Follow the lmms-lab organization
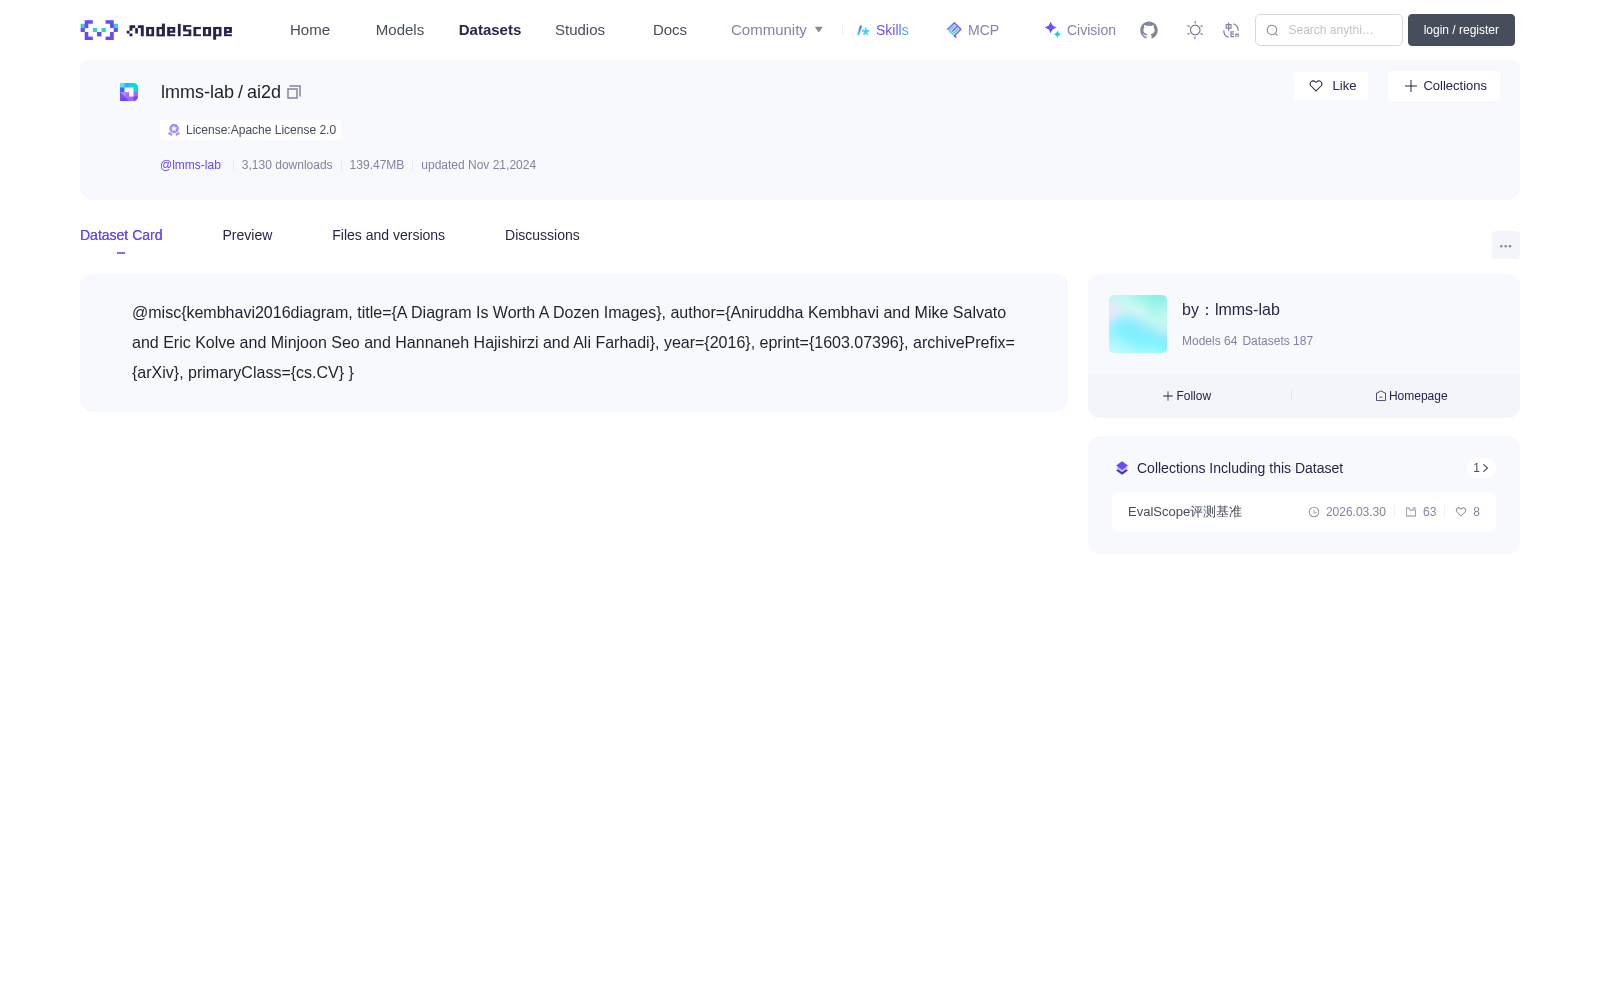This screenshot has height=1000, width=1600. [x=1187, y=396]
